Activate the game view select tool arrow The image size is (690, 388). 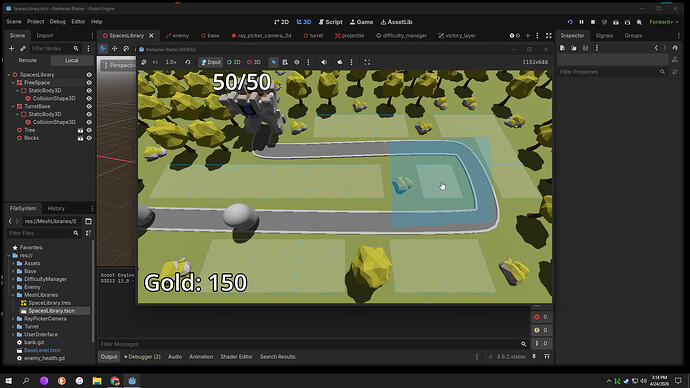coord(273,62)
